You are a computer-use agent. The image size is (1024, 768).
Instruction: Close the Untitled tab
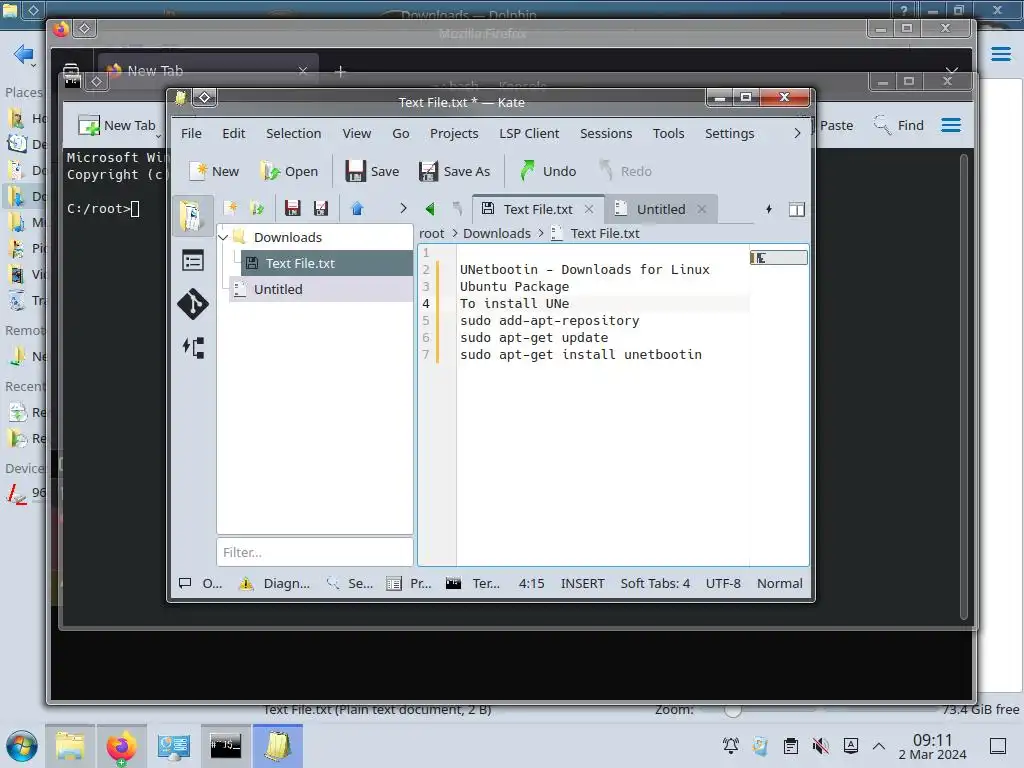point(701,209)
